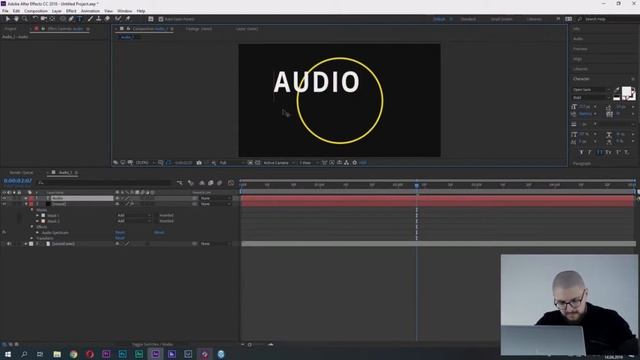640x360 pixels.
Task: Enable motion blur for the composition
Action: pyautogui.click(x=220, y=183)
